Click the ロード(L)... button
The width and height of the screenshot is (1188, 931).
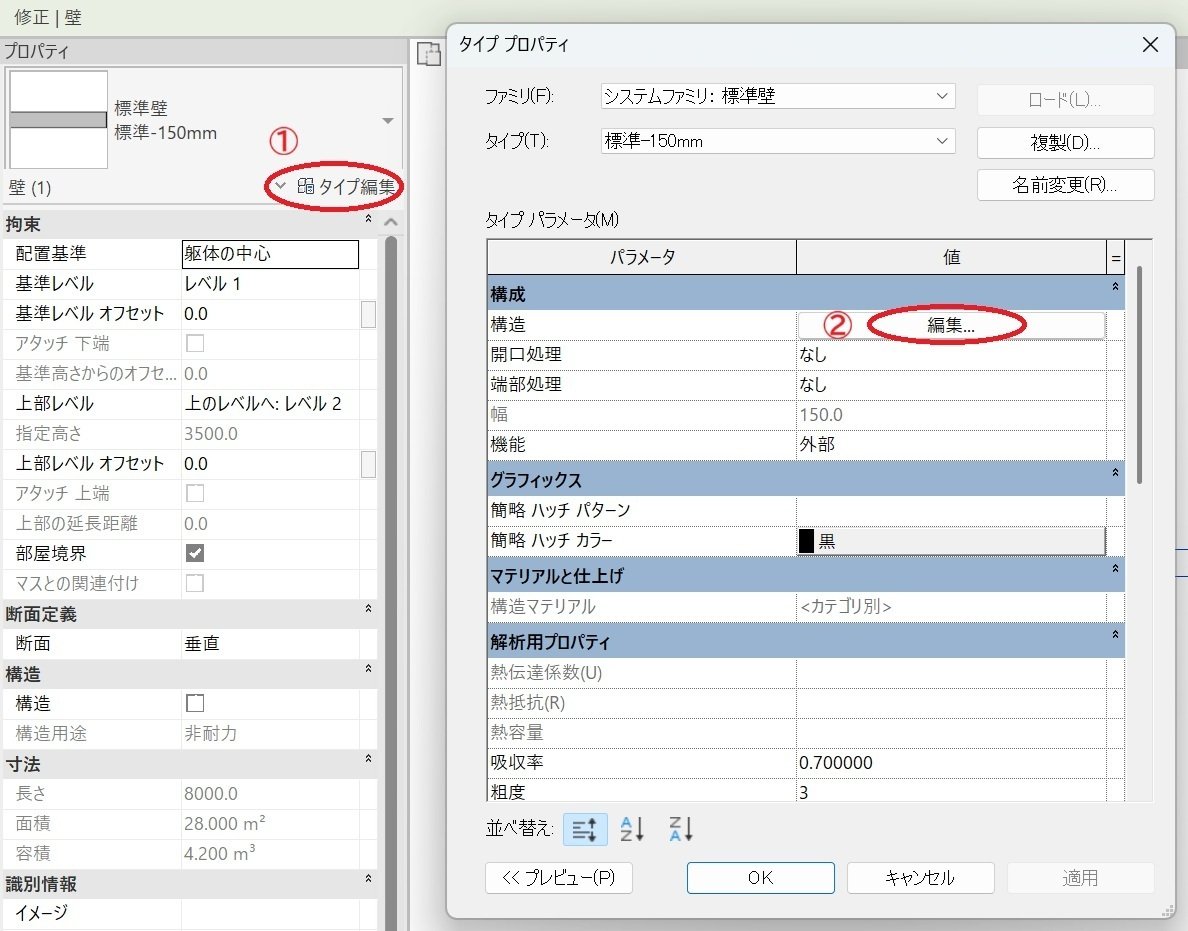(1065, 100)
